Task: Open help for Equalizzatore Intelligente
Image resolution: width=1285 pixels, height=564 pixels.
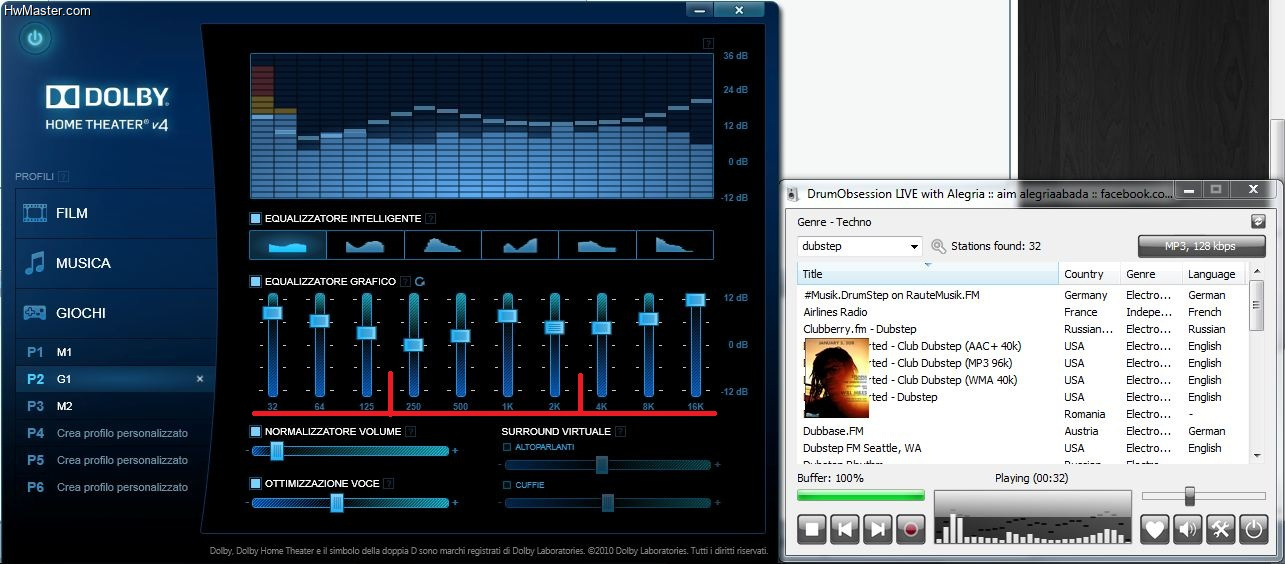Action: (430, 218)
